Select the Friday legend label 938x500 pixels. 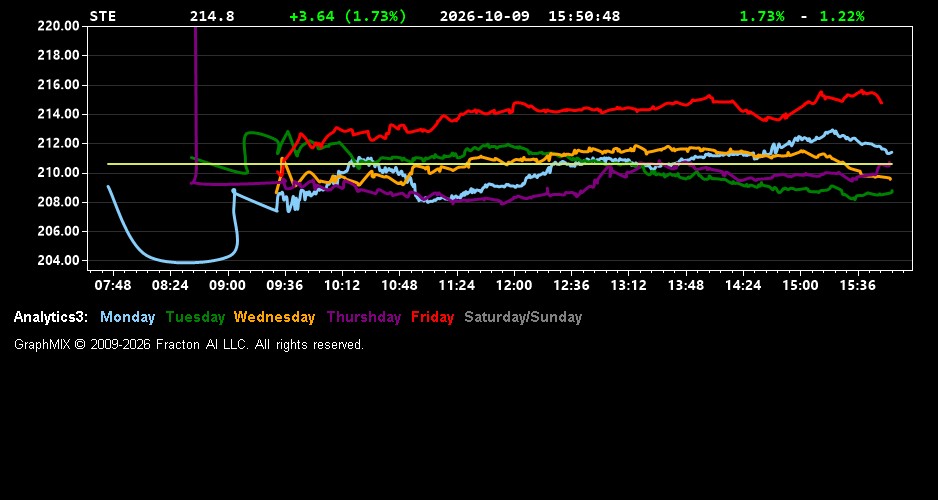pos(433,318)
